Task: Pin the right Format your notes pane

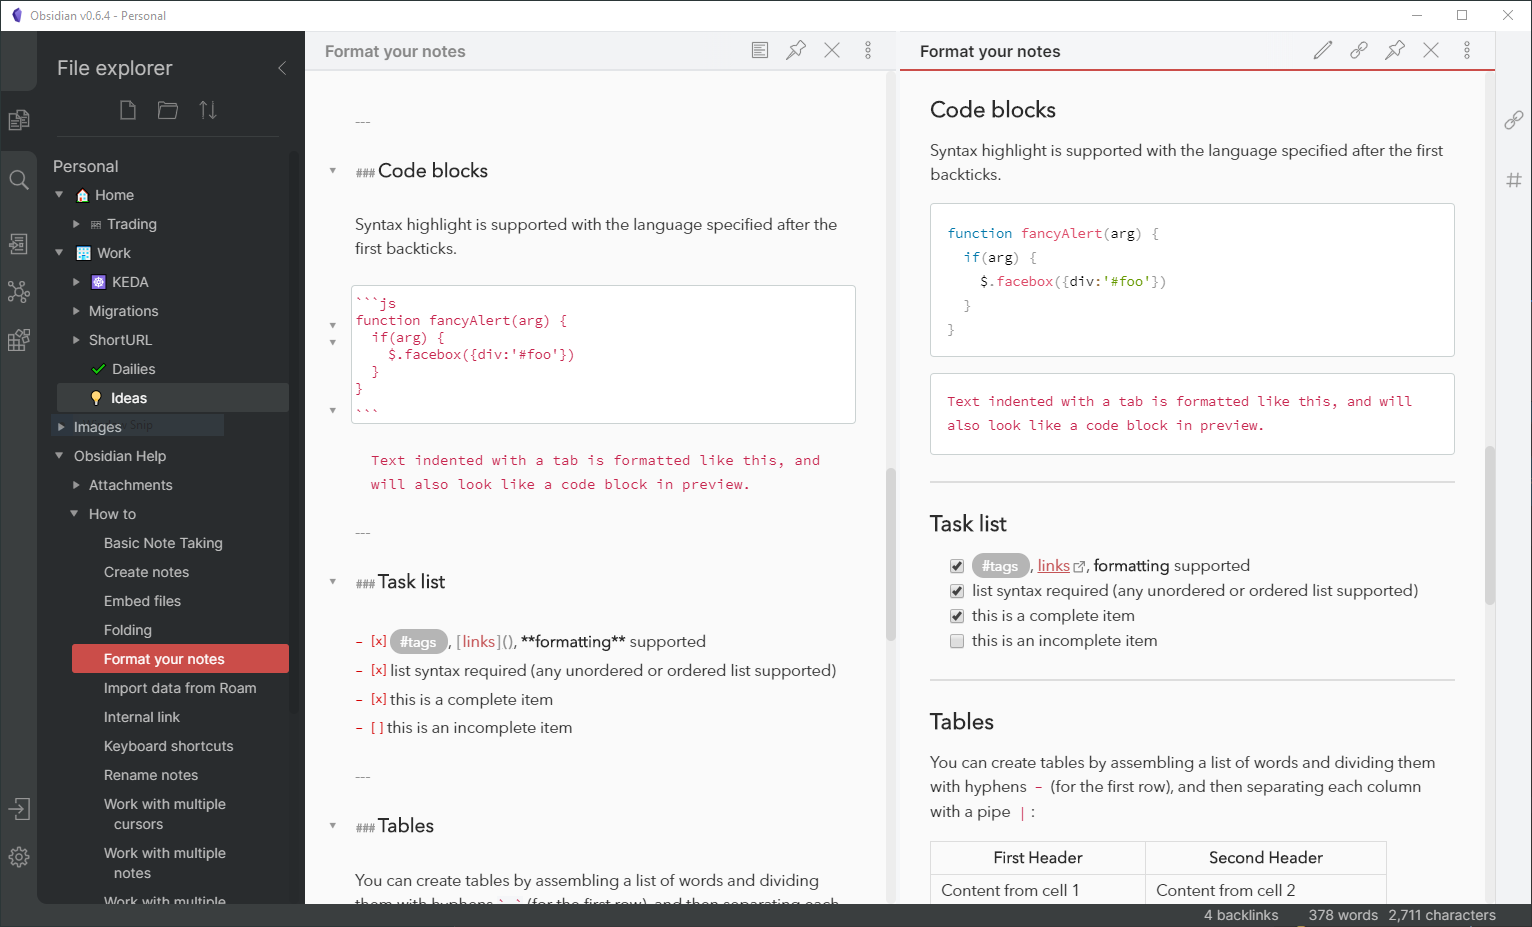Action: (1395, 50)
